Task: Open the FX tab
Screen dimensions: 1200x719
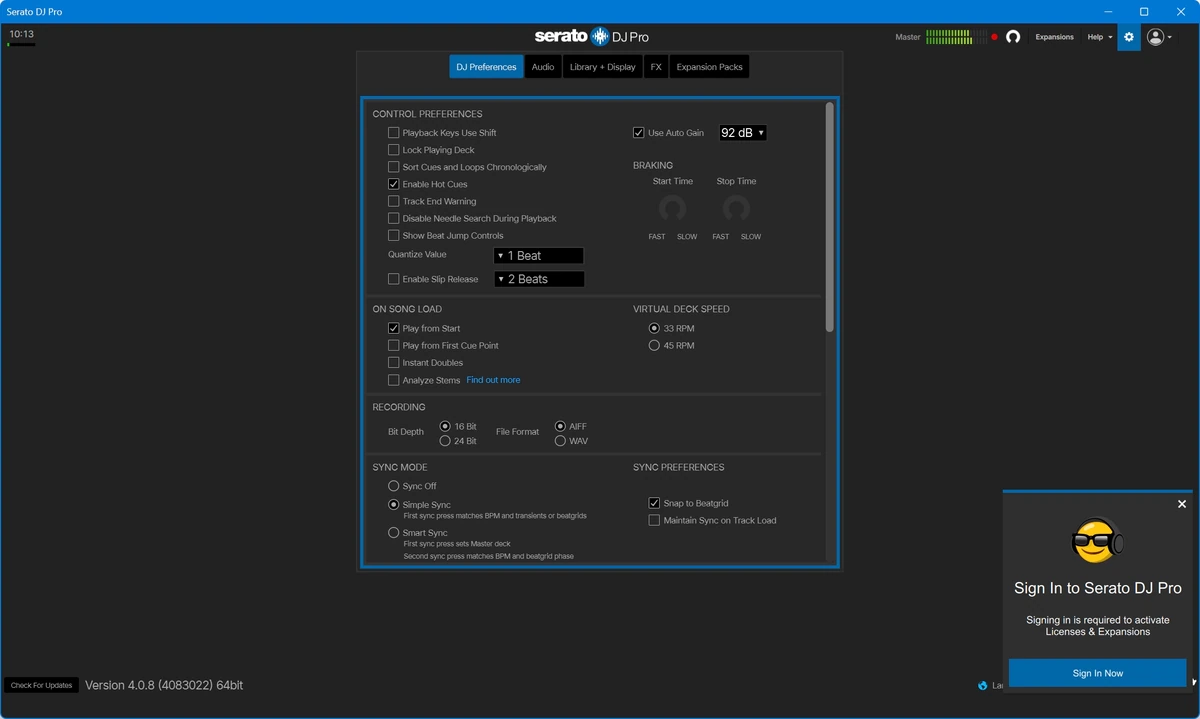Action: coord(656,67)
